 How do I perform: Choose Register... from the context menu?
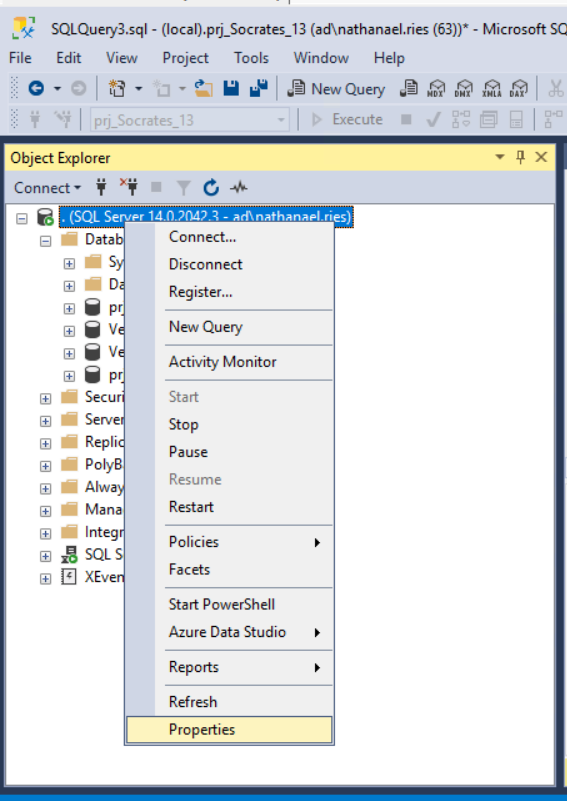click(229, 292)
